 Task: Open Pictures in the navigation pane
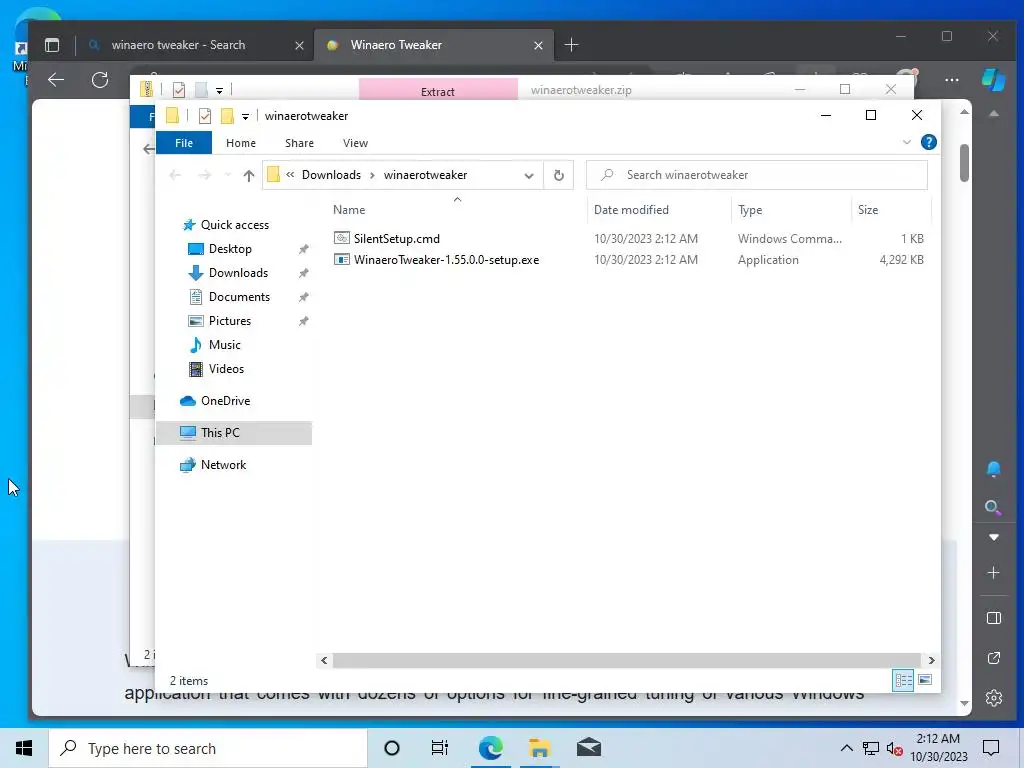(x=229, y=321)
